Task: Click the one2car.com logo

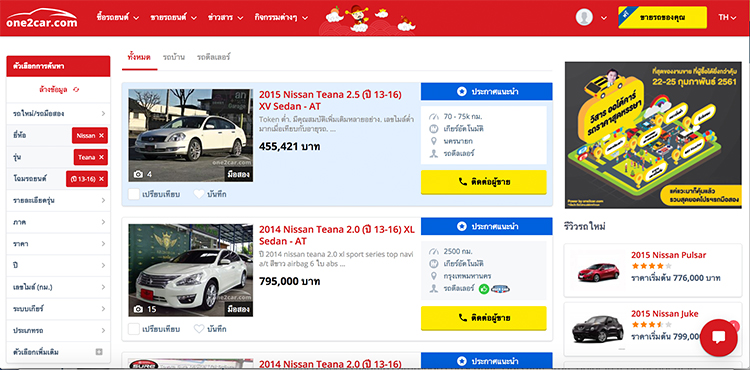Action: (42, 18)
